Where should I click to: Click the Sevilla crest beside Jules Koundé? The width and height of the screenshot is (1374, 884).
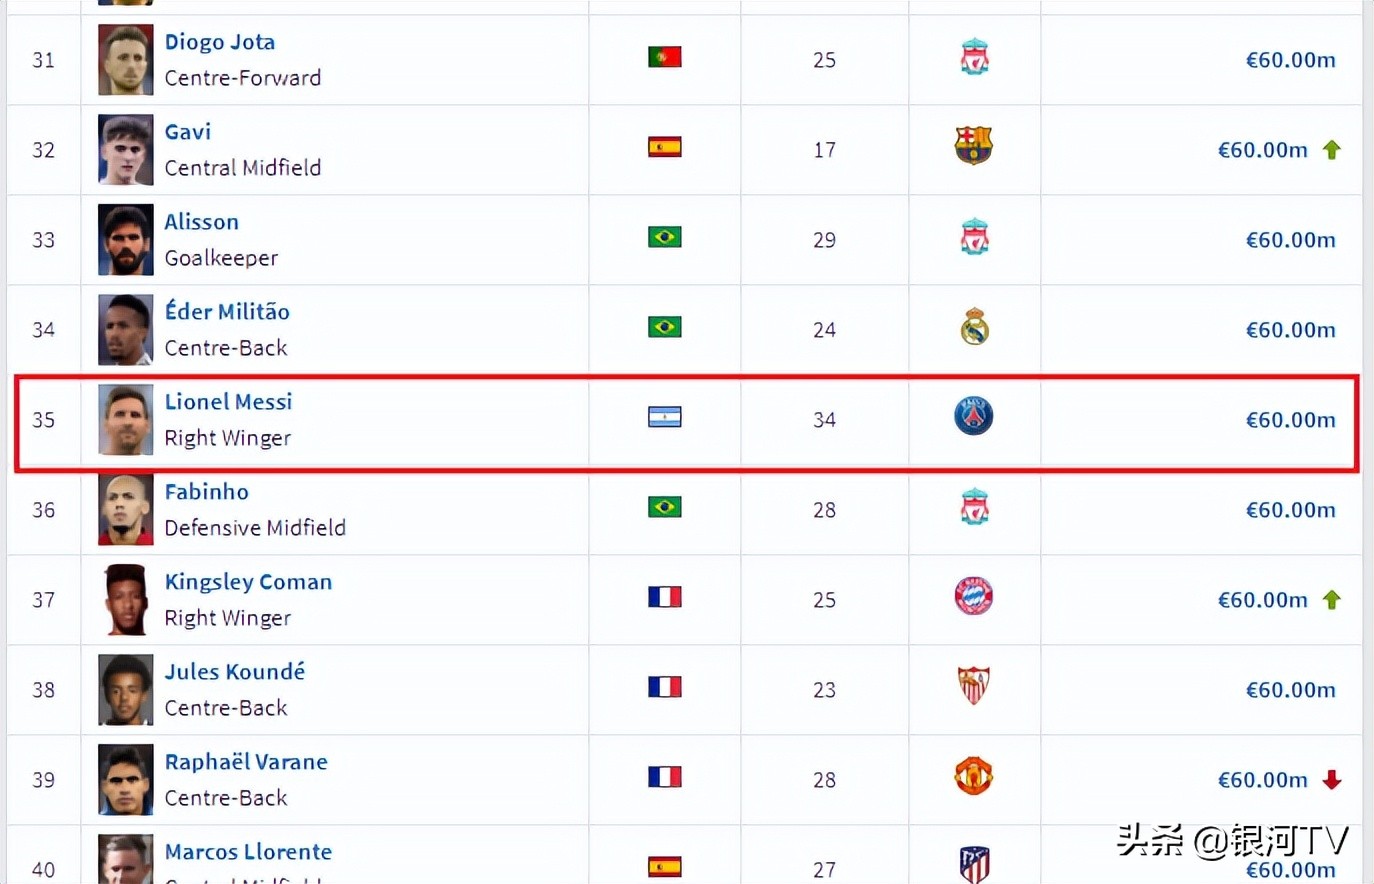973,686
